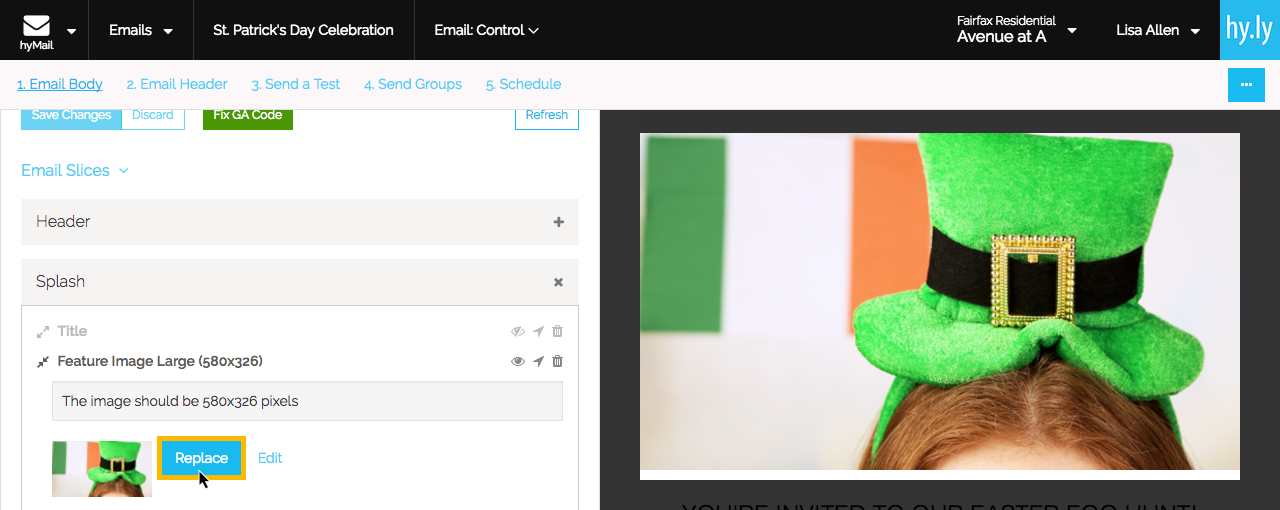Go to 2. Email Header step
Viewport: 1280px width, 510px height.
tap(177, 84)
